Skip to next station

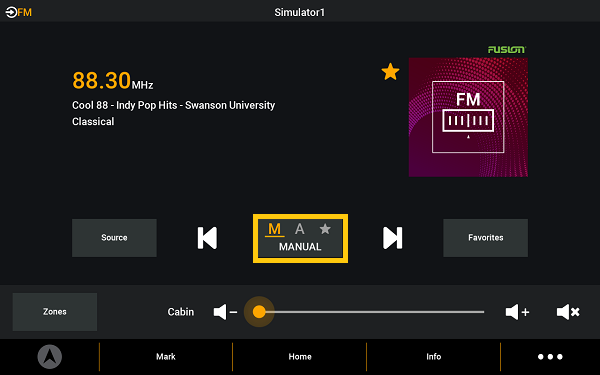coord(393,238)
